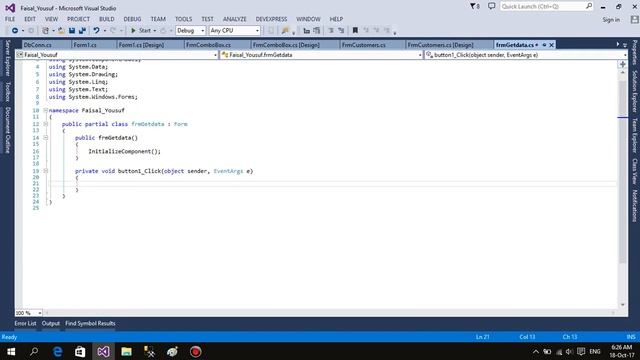Click the Sign in link

(x=611, y=20)
